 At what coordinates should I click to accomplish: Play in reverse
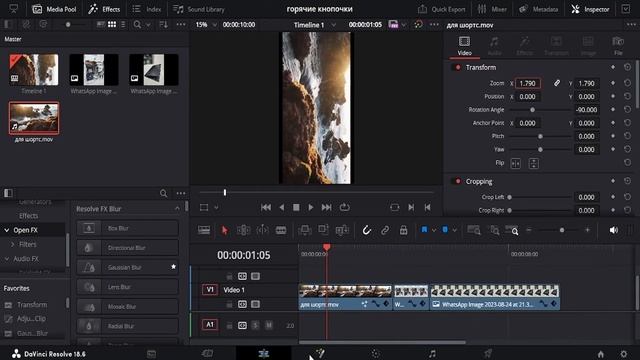pyautogui.click(x=282, y=207)
